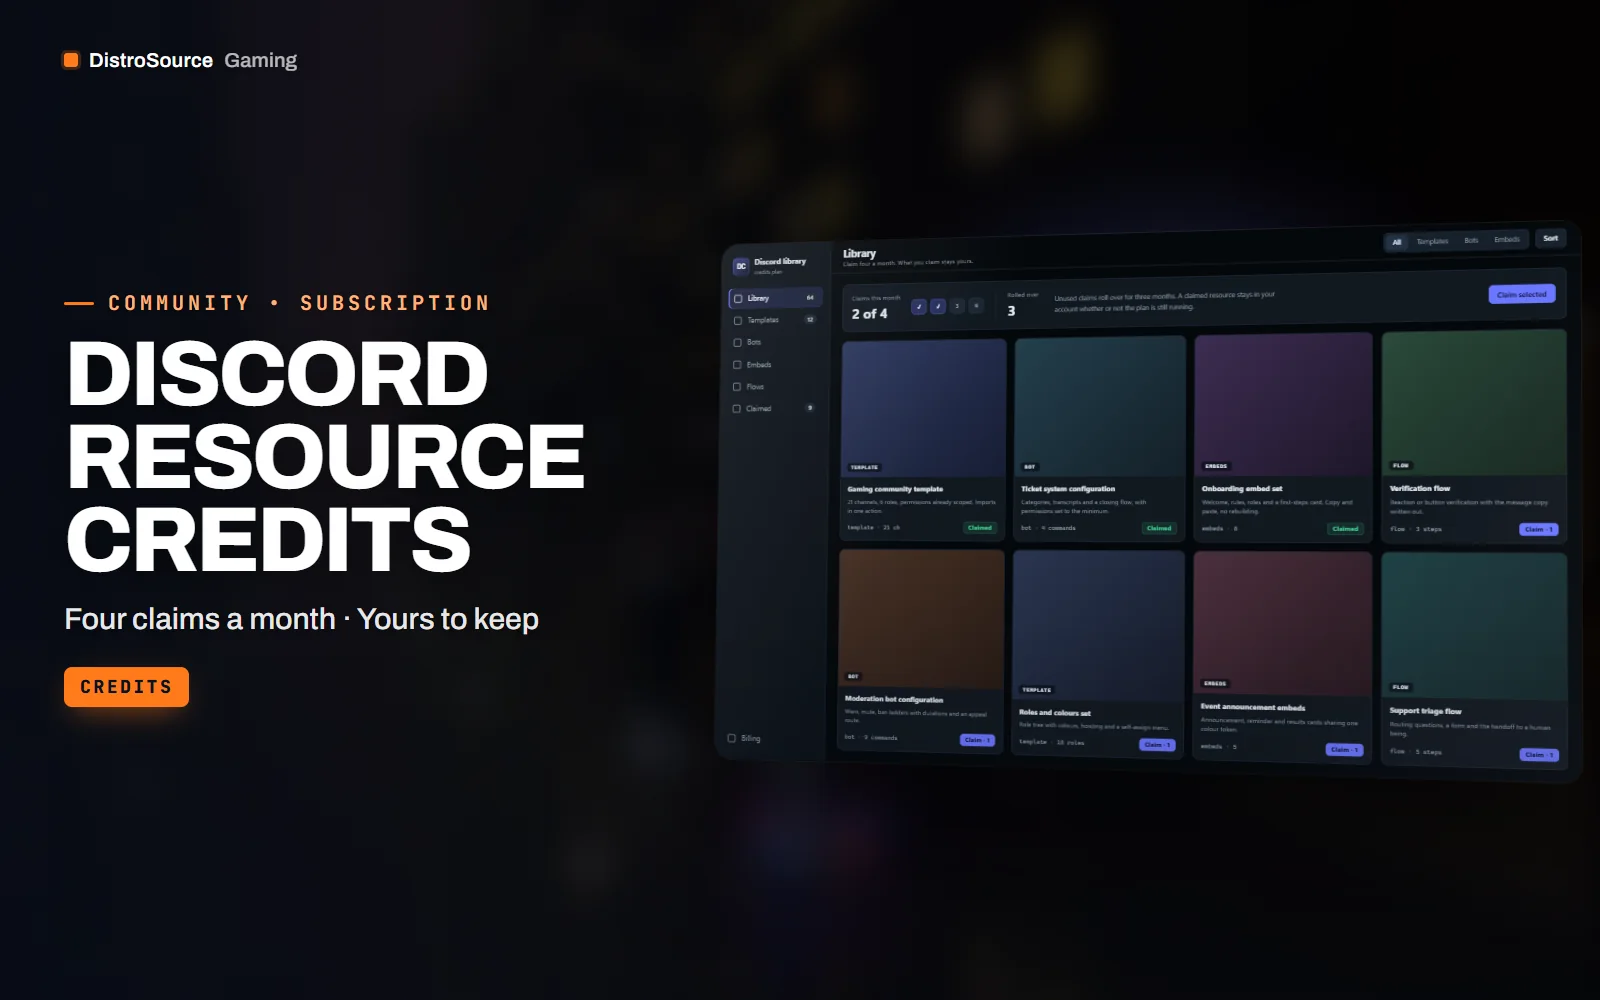Click the Billing icon at sidebar bottom
Image resolution: width=1600 pixels, height=1000 pixels.
click(732, 738)
